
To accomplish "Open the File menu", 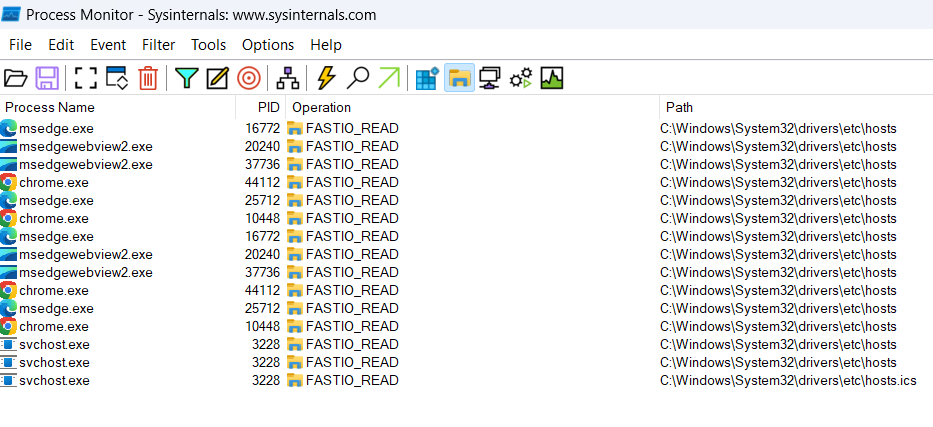I will [20, 45].
